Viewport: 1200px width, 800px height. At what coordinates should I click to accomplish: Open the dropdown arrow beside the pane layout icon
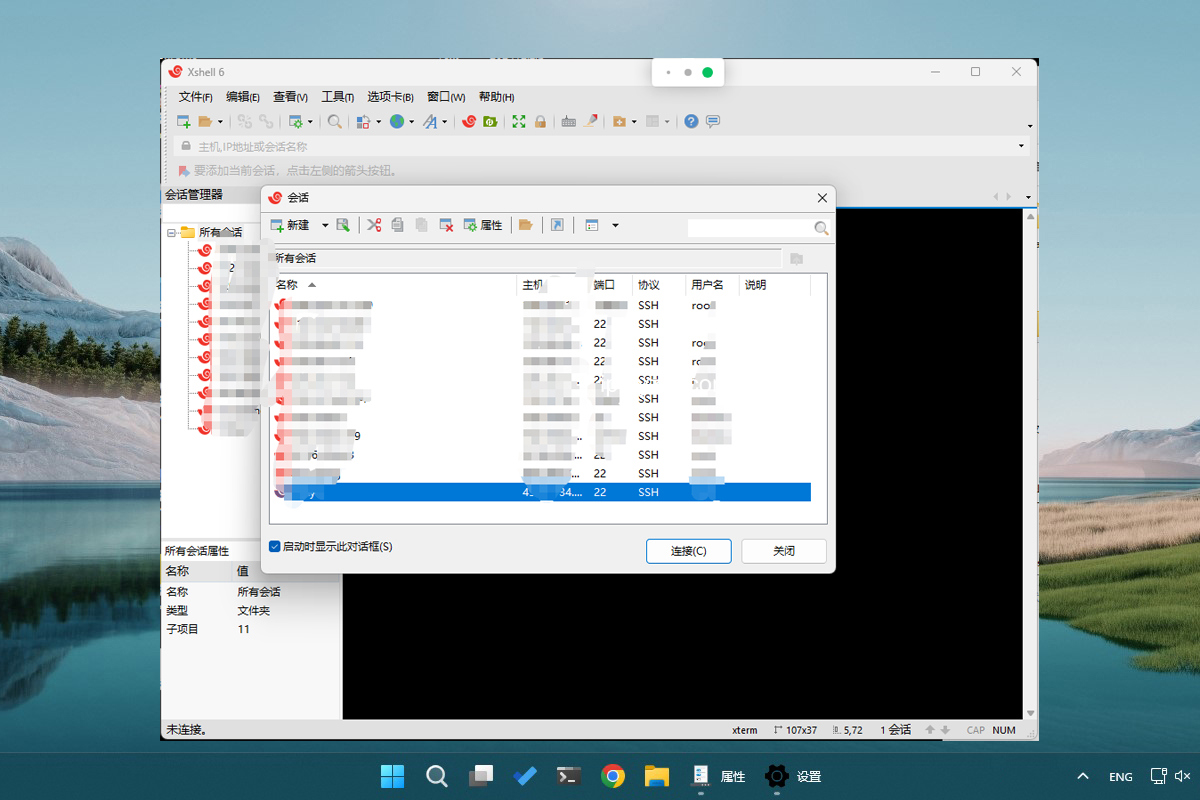click(x=667, y=122)
